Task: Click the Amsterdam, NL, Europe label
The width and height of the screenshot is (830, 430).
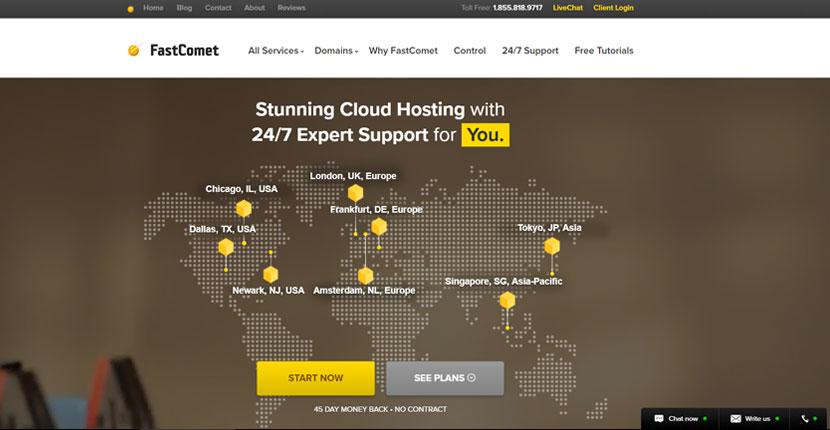Action: [364, 291]
